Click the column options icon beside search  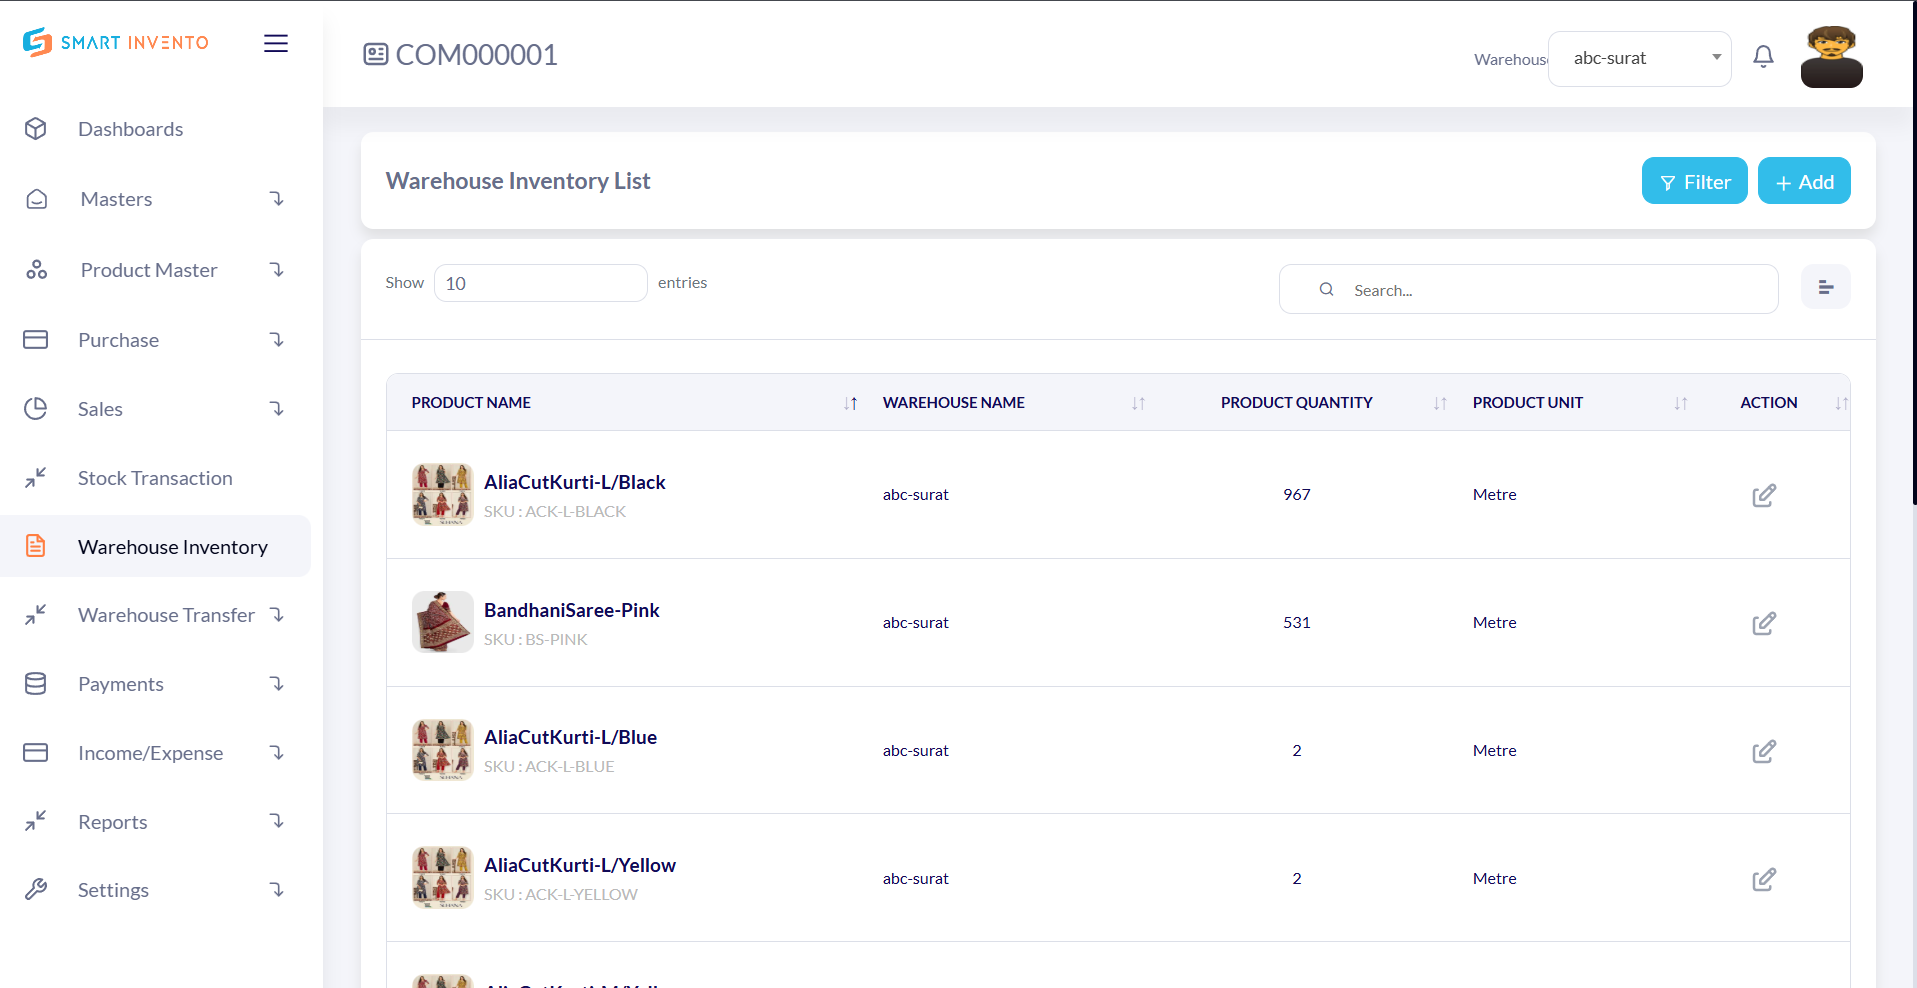(x=1825, y=288)
